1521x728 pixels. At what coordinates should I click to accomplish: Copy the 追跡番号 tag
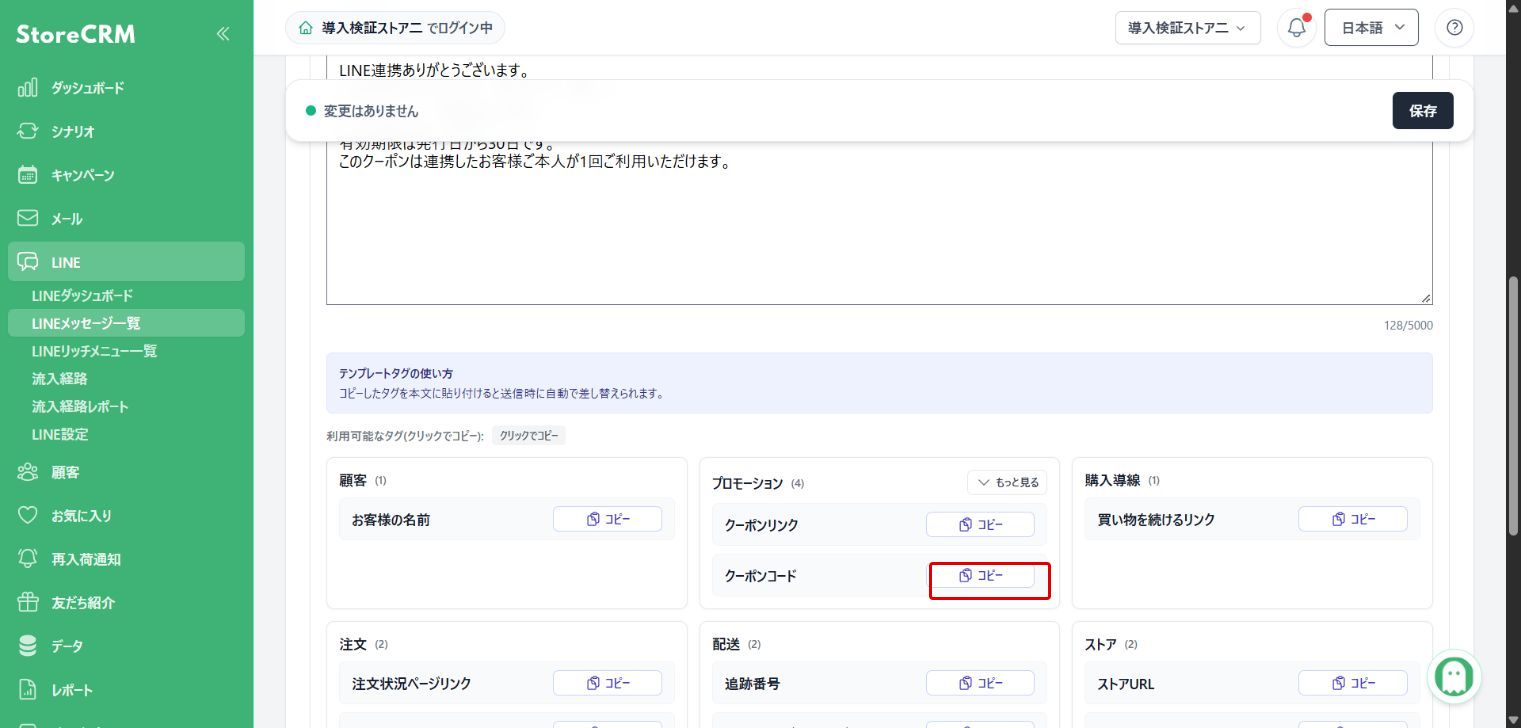click(x=980, y=683)
